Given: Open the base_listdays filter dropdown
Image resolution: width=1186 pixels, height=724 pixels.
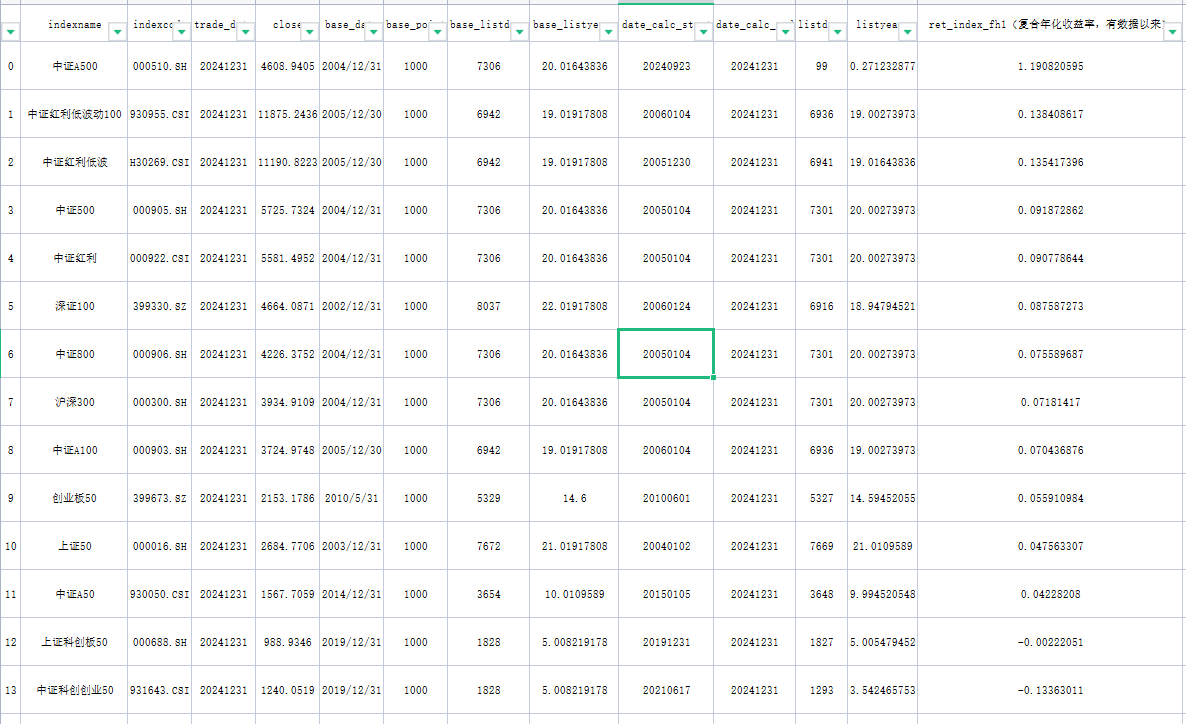Looking at the screenshot, I should 517,33.
